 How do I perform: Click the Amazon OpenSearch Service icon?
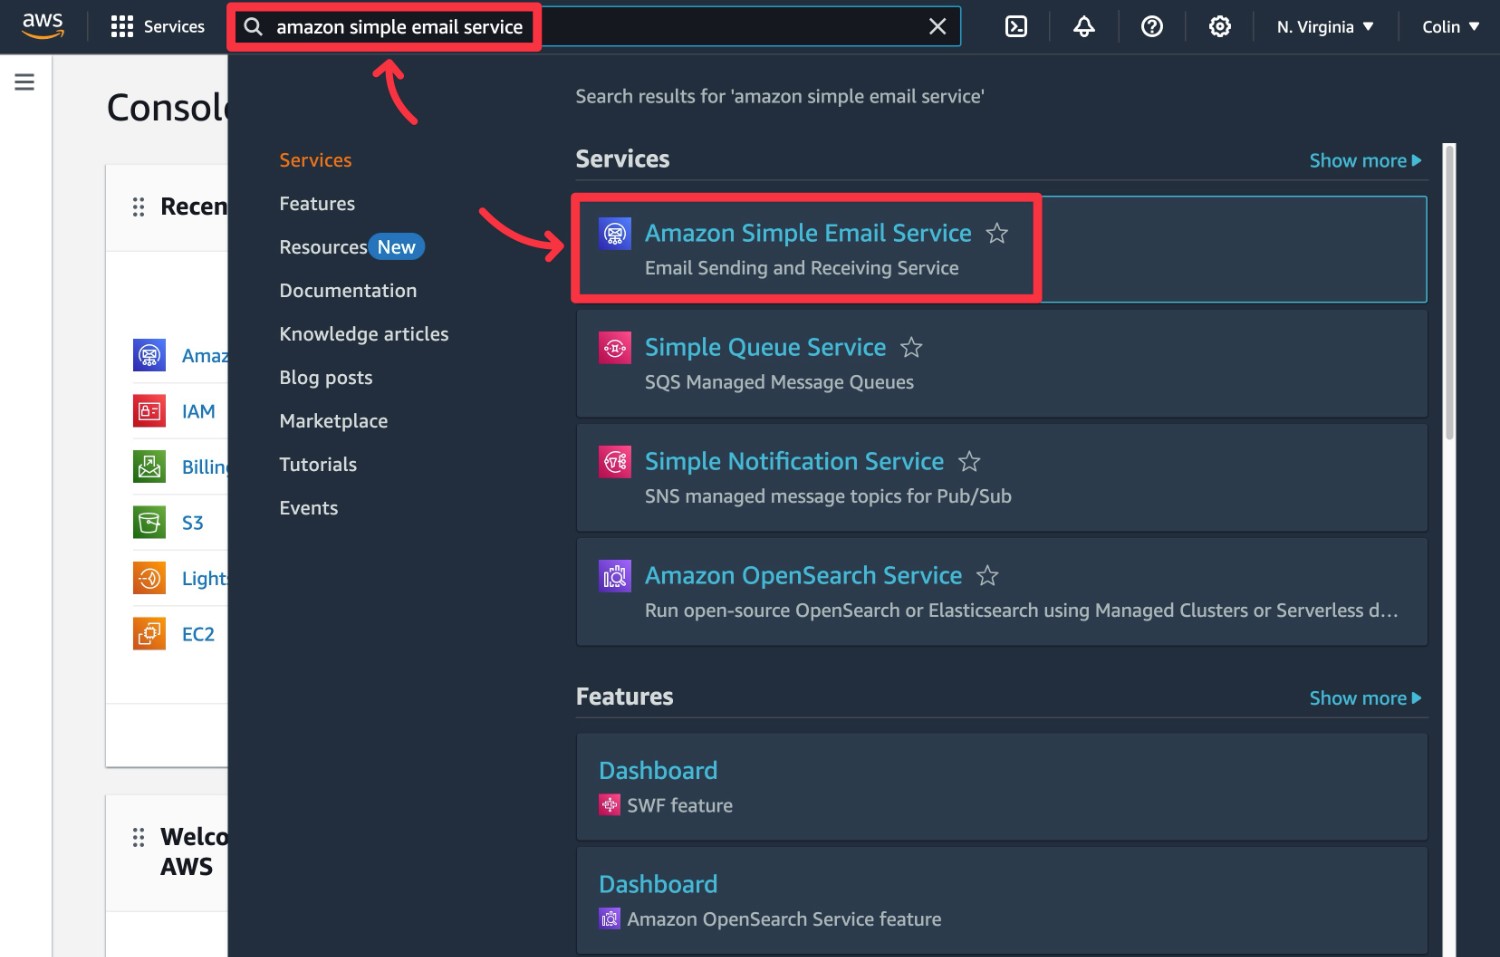(x=615, y=576)
